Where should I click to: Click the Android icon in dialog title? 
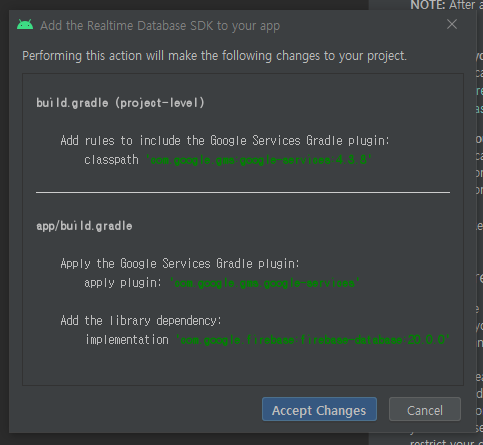point(25,25)
